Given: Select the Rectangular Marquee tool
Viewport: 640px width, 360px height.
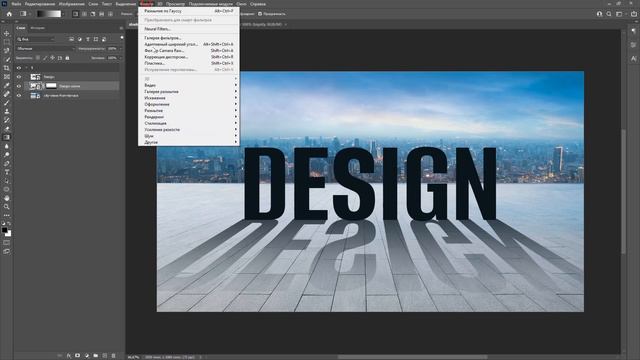Looking at the screenshot, I should point(6,42).
